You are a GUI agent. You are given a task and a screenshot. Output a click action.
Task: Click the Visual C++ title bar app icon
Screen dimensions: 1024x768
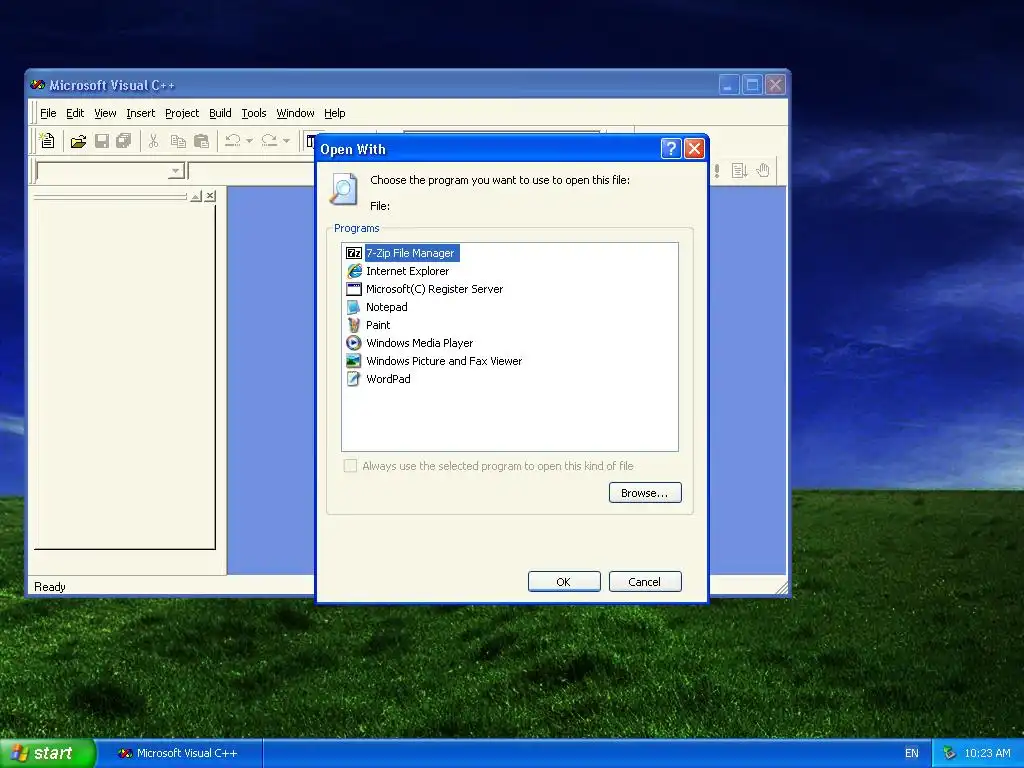[x=38, y=85]
